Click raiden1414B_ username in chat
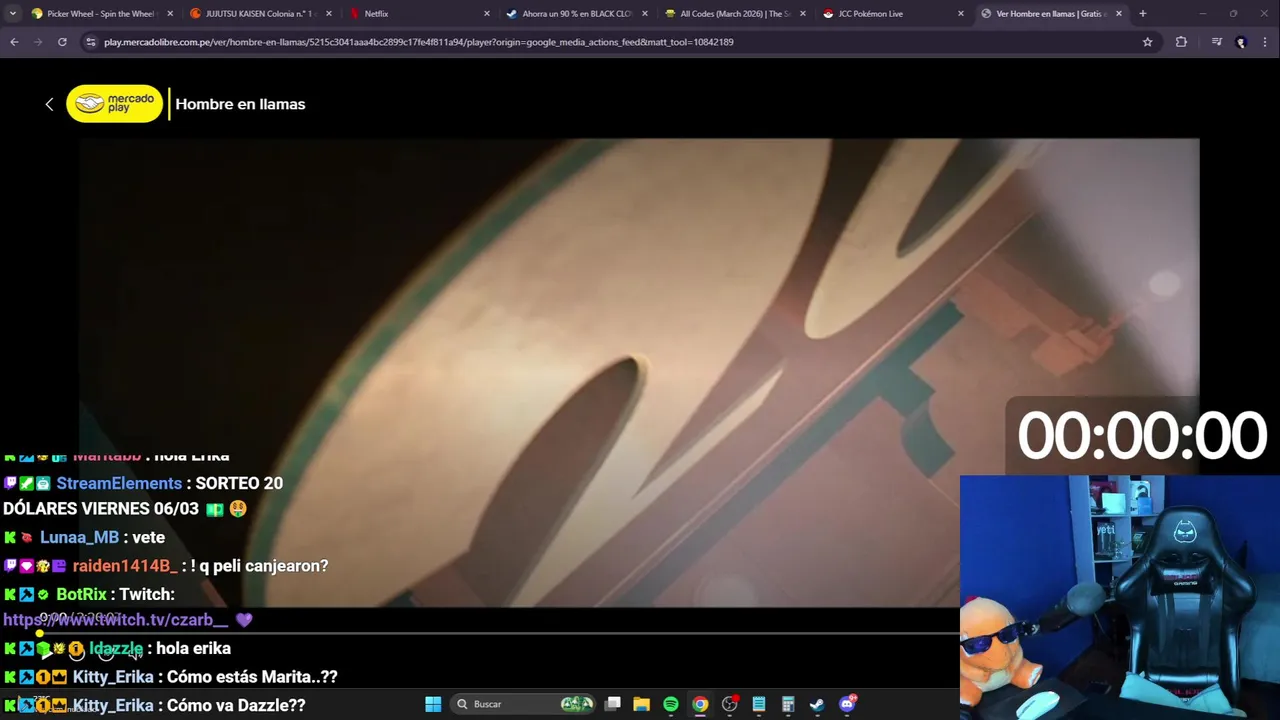The image size is (1280, 720). (x=125, y=566)
